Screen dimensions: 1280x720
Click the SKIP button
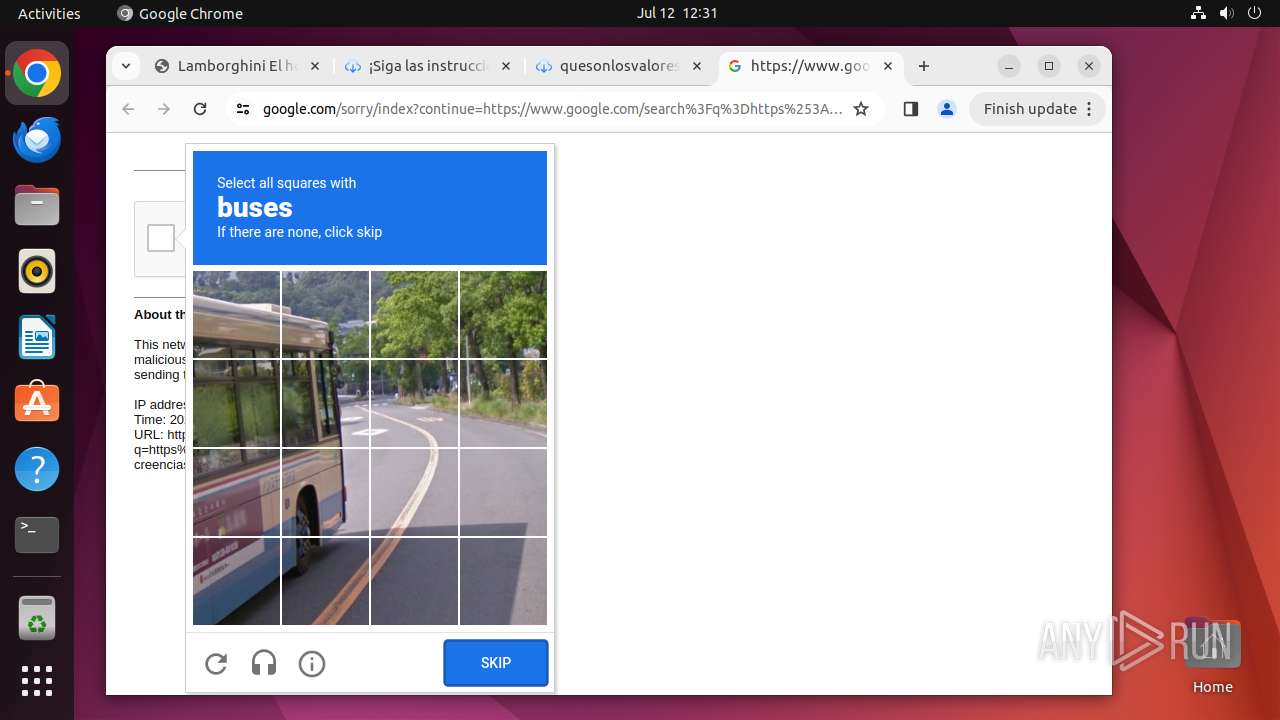tap(496, 663)
